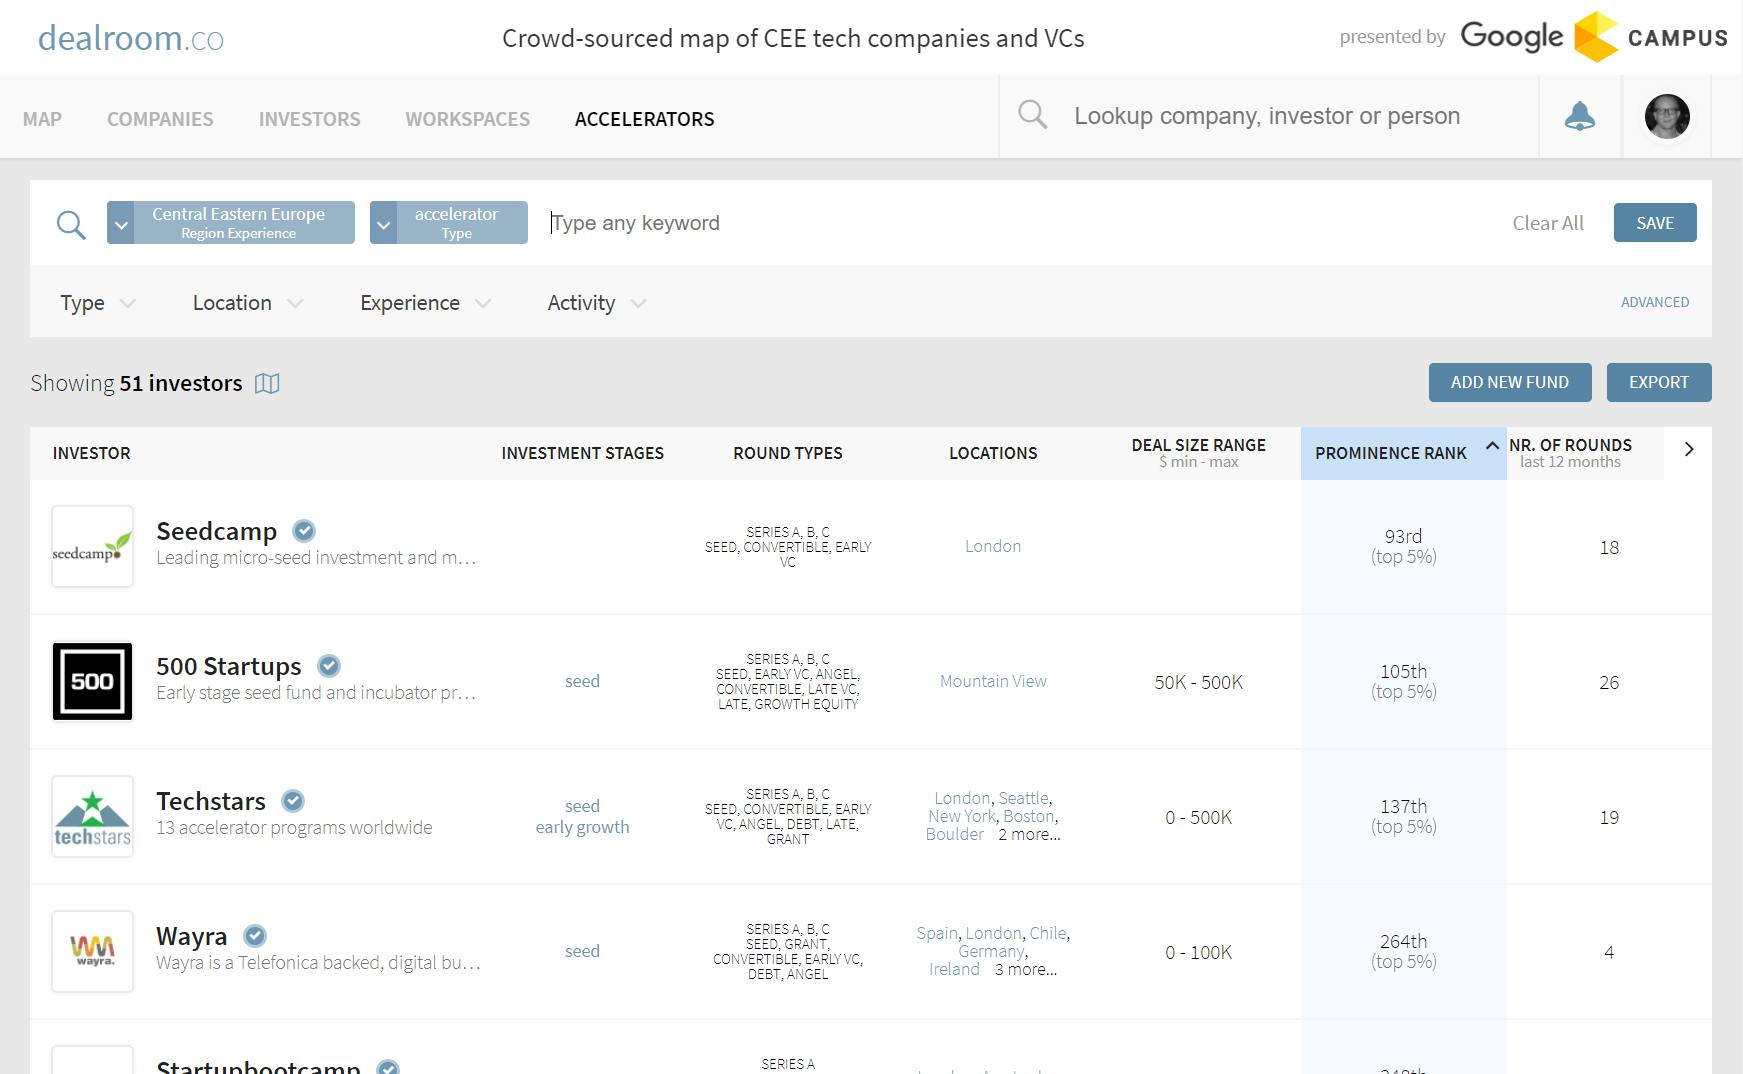The image size is (1743, 1074).
Task: Open the WORKSPACES tab
Action: click(x=467, y=119)
